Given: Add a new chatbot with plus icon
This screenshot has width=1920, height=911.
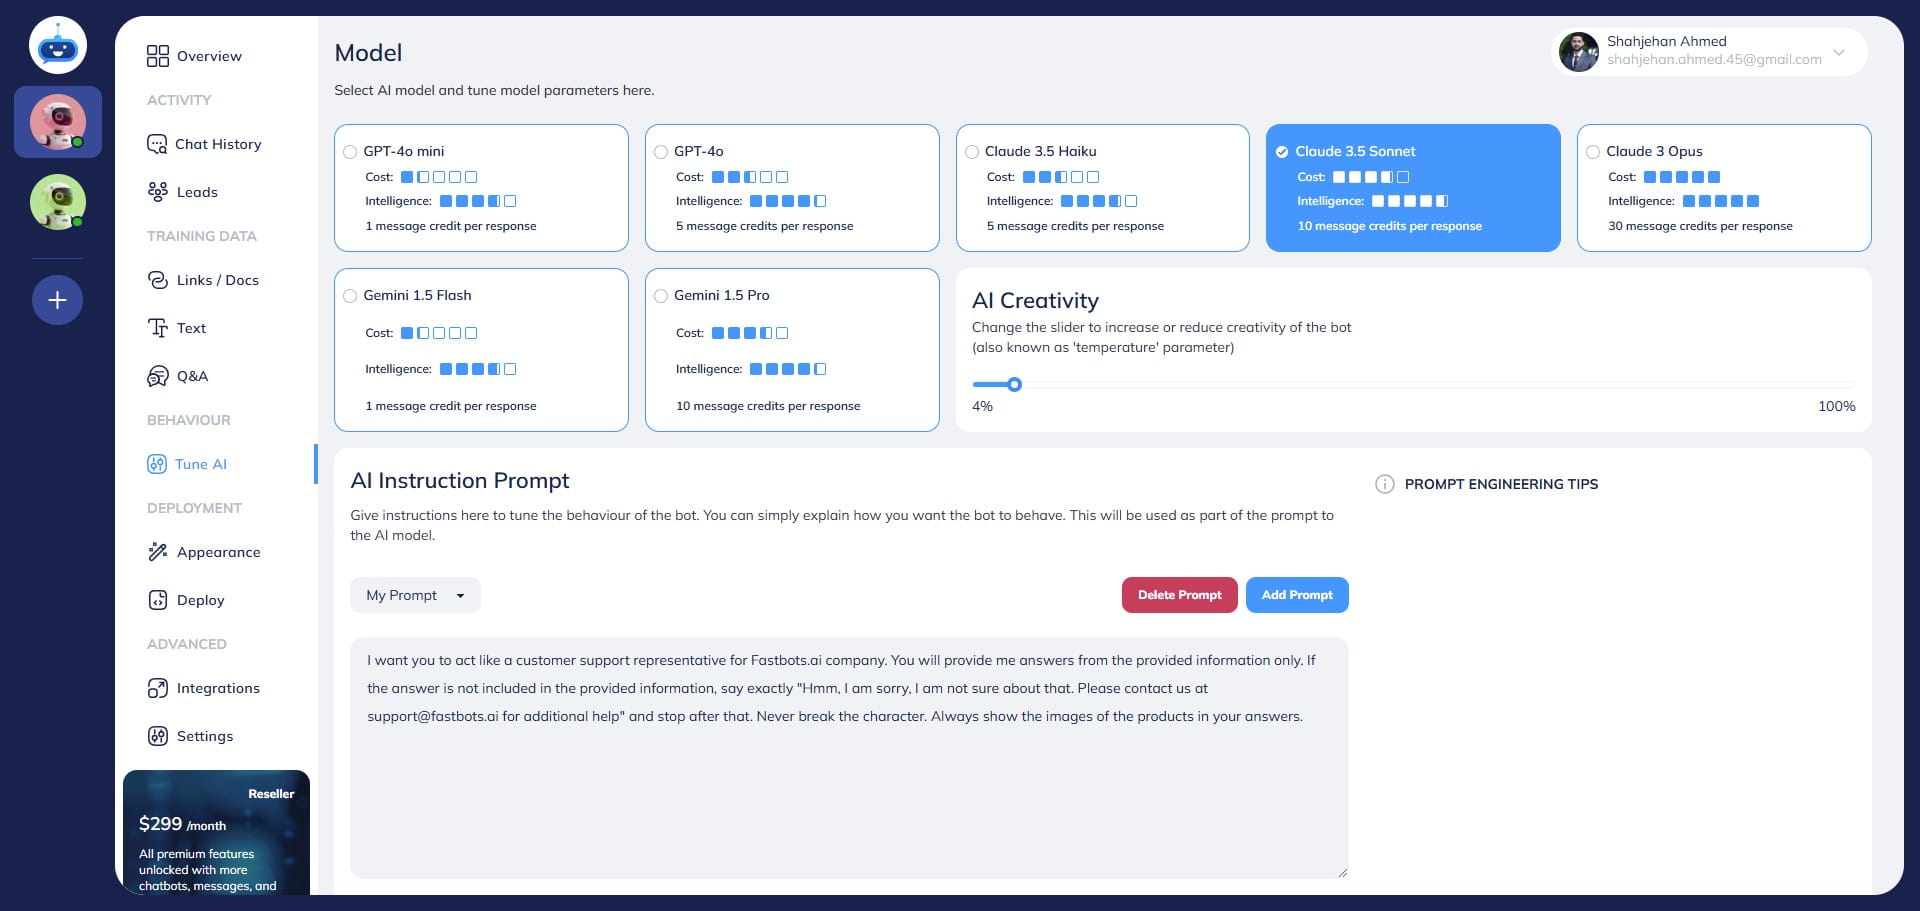Looking at the screenshot, I should point(58,300).
